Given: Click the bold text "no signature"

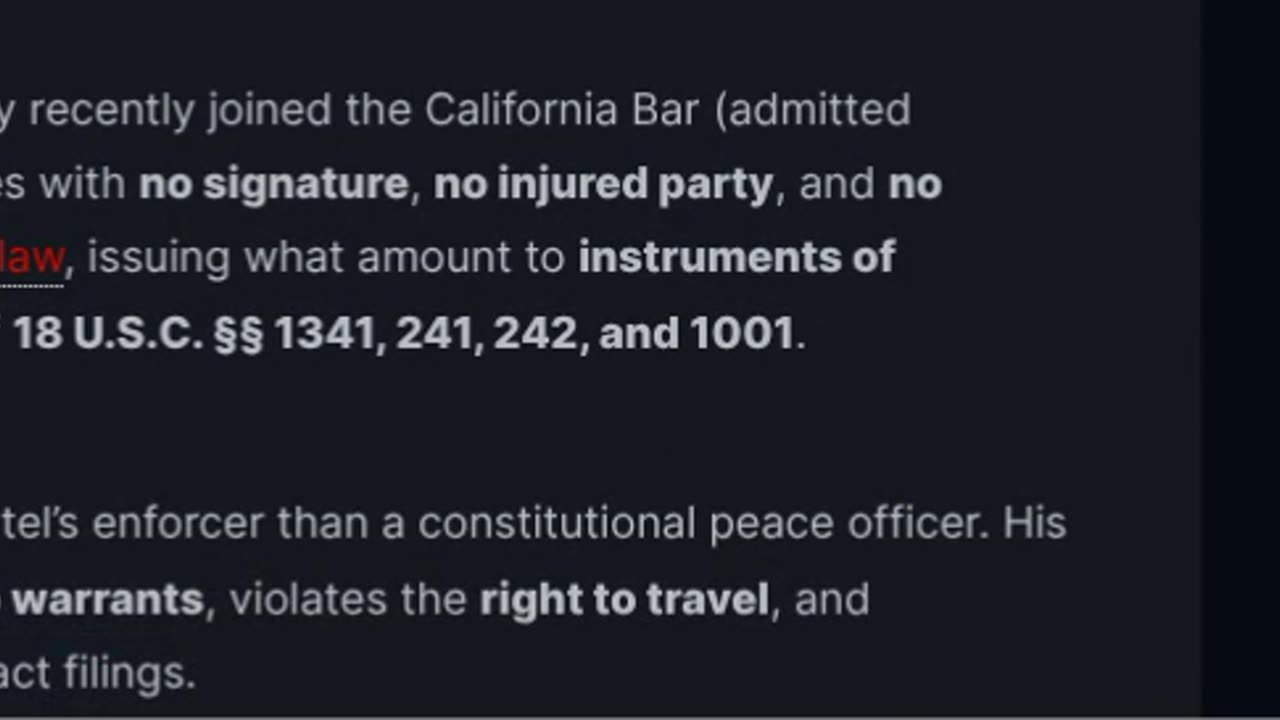Looking at the screenshot, I should pos(273,184).
